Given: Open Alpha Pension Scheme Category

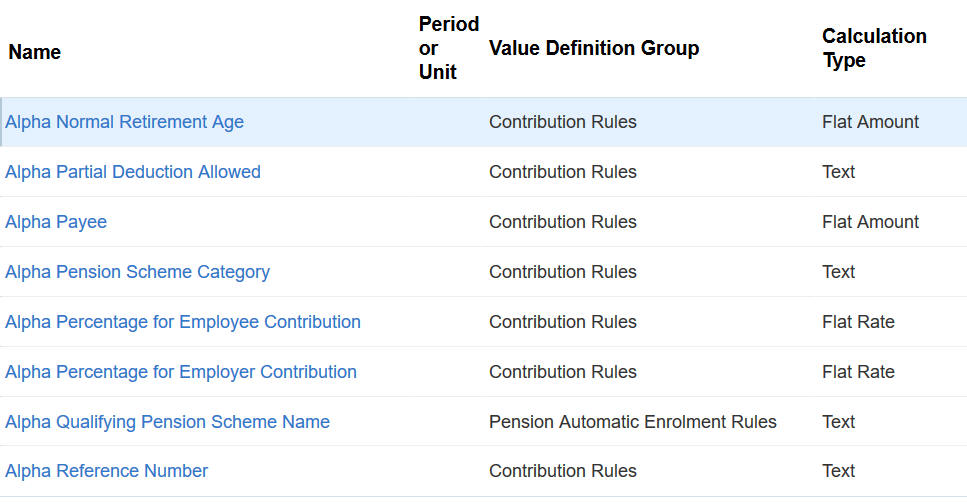Looking at the screenshot, I should pos(137,272).
